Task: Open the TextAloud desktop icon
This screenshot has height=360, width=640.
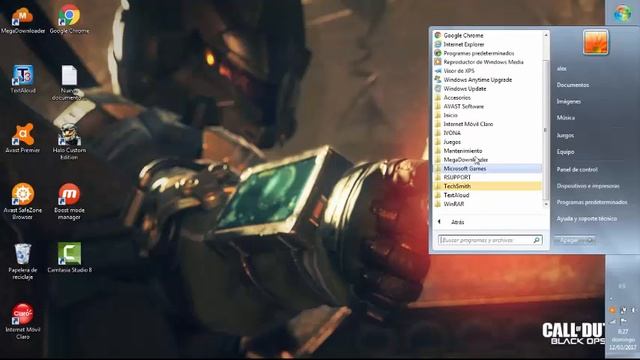Action: pos(22,80)
